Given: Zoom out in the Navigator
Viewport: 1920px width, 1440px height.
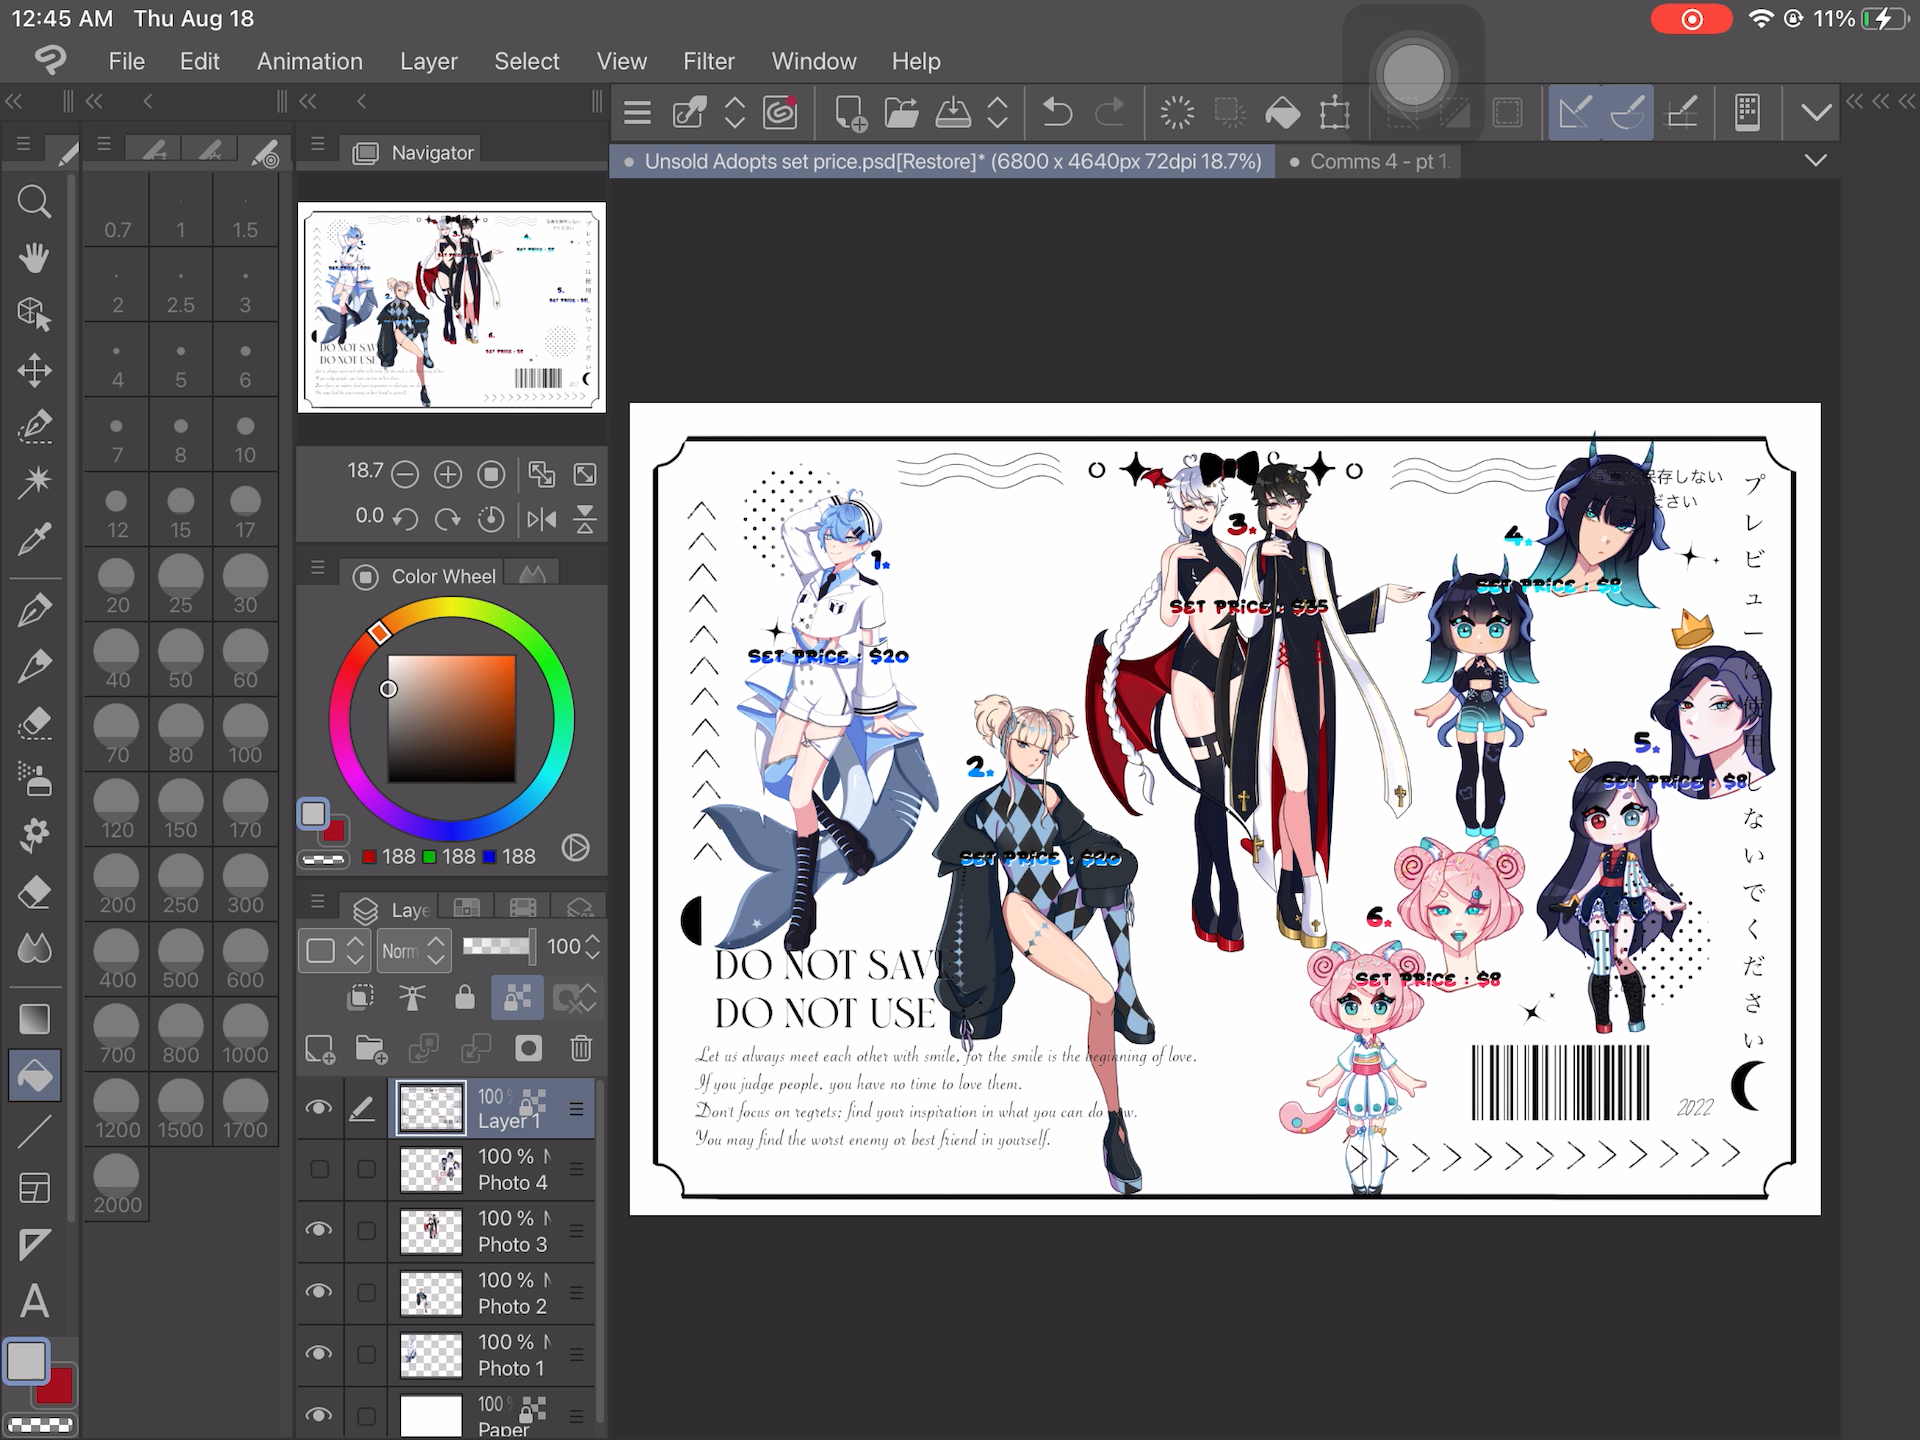Looking at the screenshot, I should pos(405,474).
